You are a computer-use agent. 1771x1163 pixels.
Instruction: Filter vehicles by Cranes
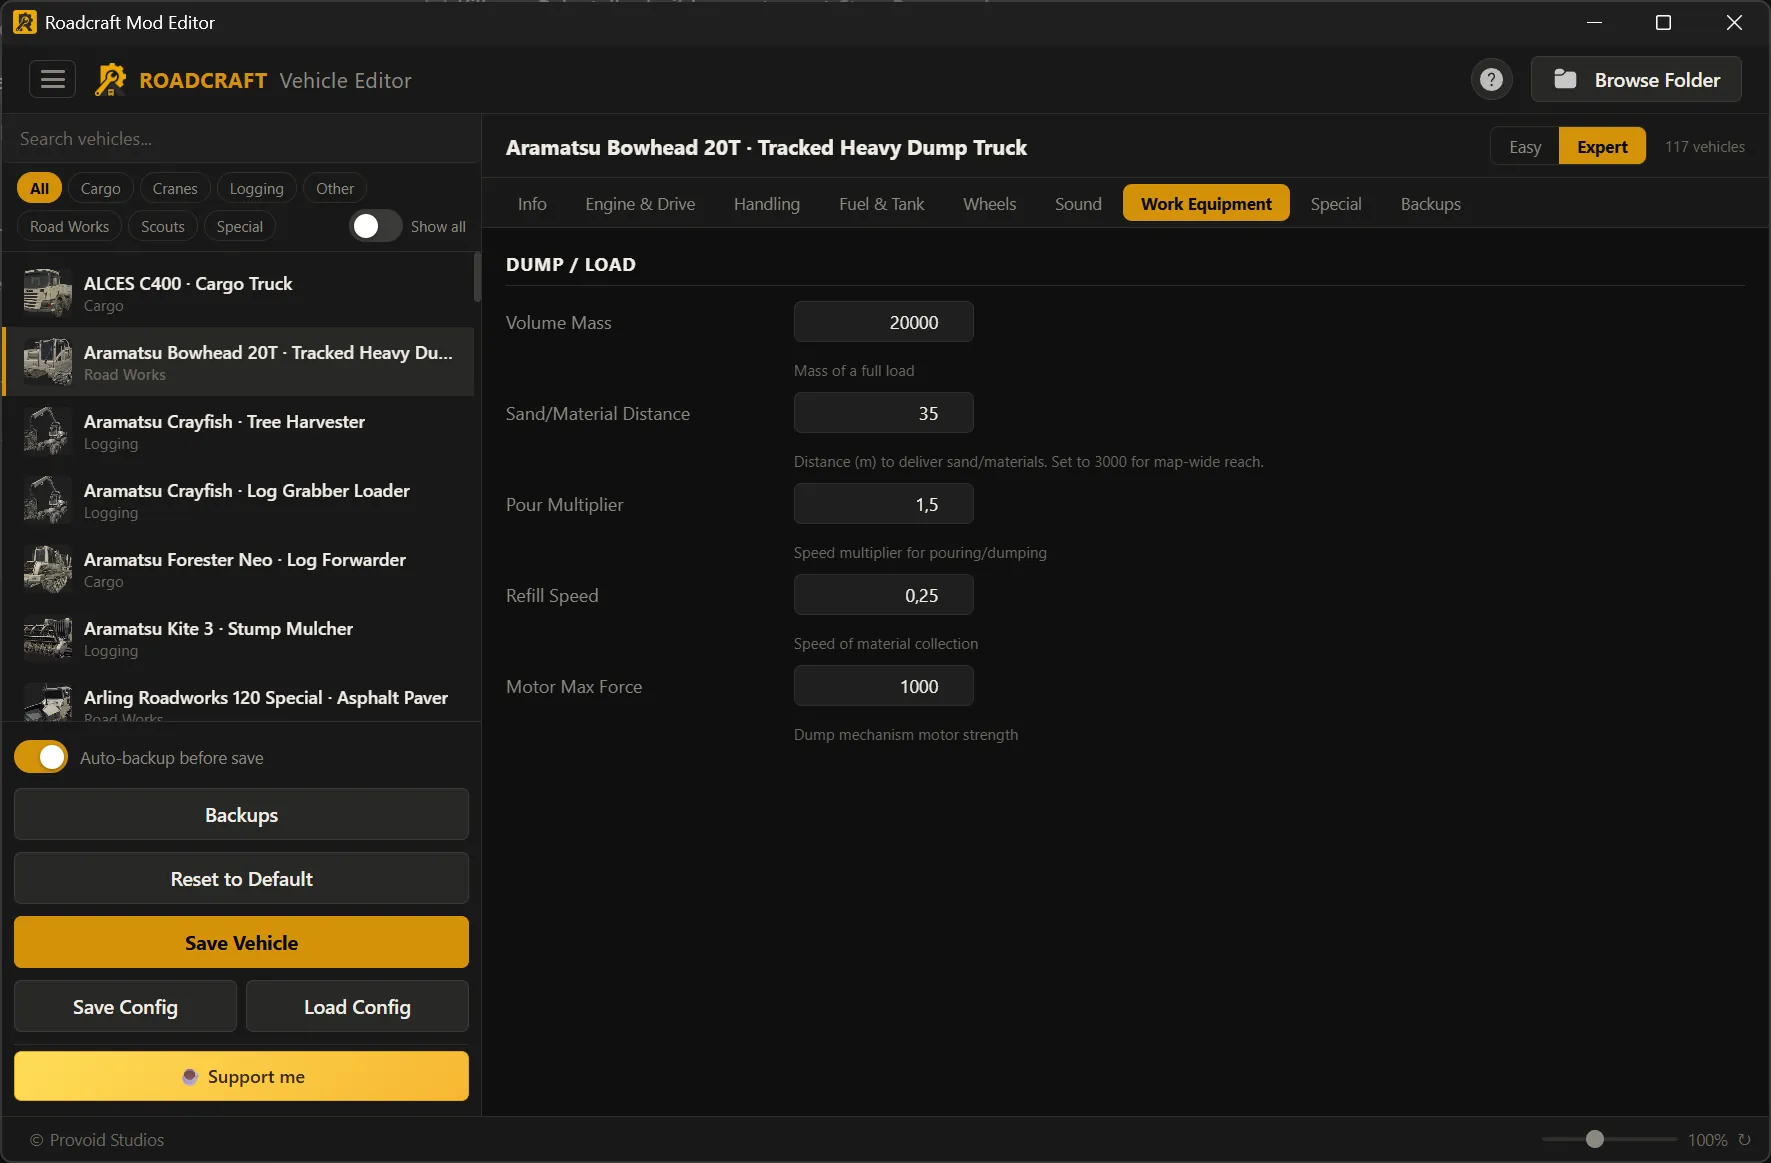[175, 188]
